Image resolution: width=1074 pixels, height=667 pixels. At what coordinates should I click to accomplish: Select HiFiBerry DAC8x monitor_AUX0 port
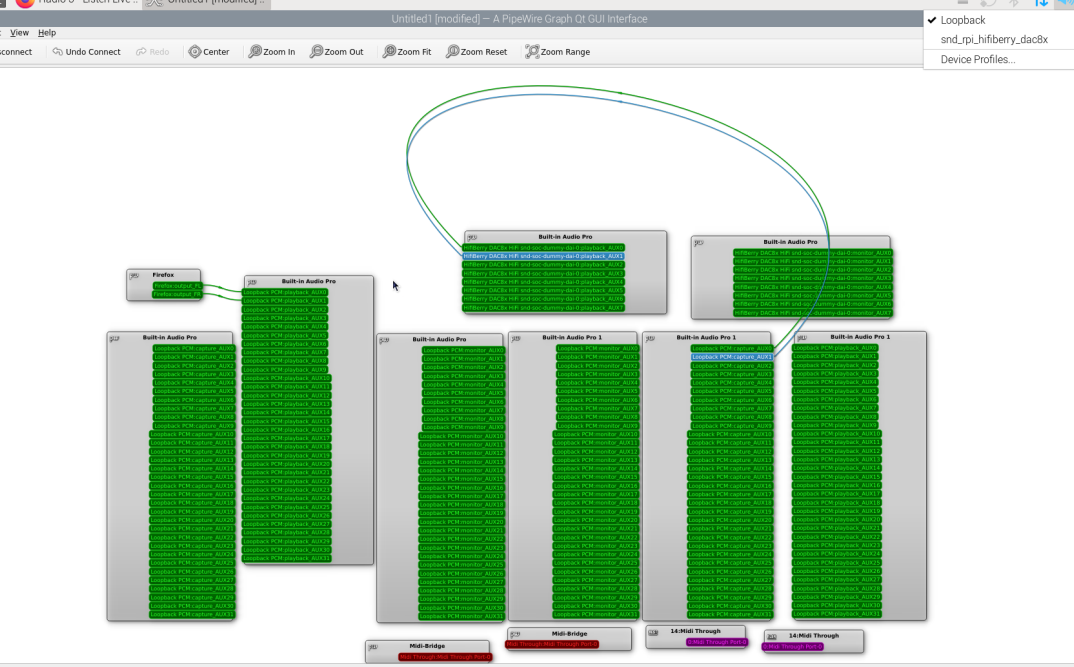pyautogui.click(x=813, y=253)
